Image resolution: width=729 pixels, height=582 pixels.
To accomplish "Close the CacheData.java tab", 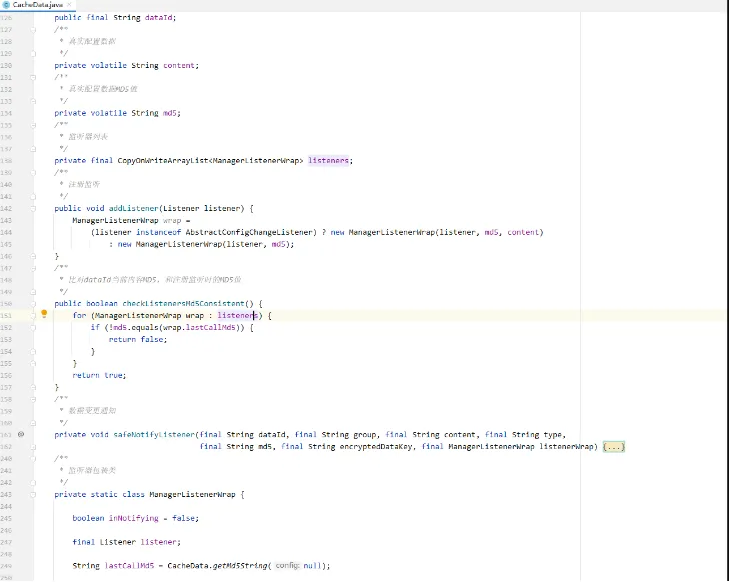I will point(69,5).
